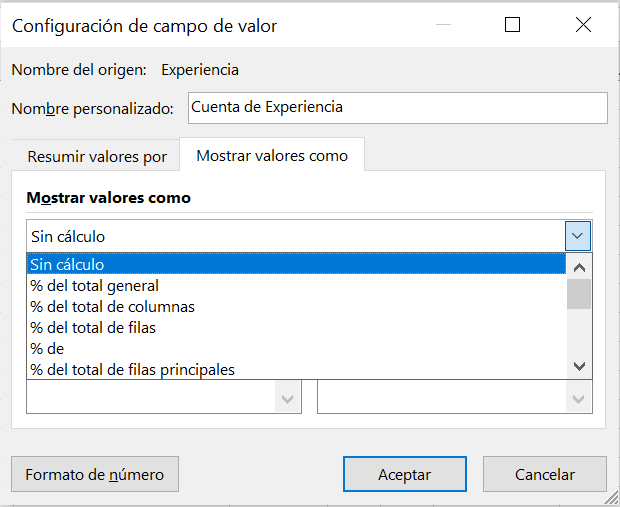Pick % del total de filas principales
This screenshot has width=620, height=507.
tap(296, 369)
